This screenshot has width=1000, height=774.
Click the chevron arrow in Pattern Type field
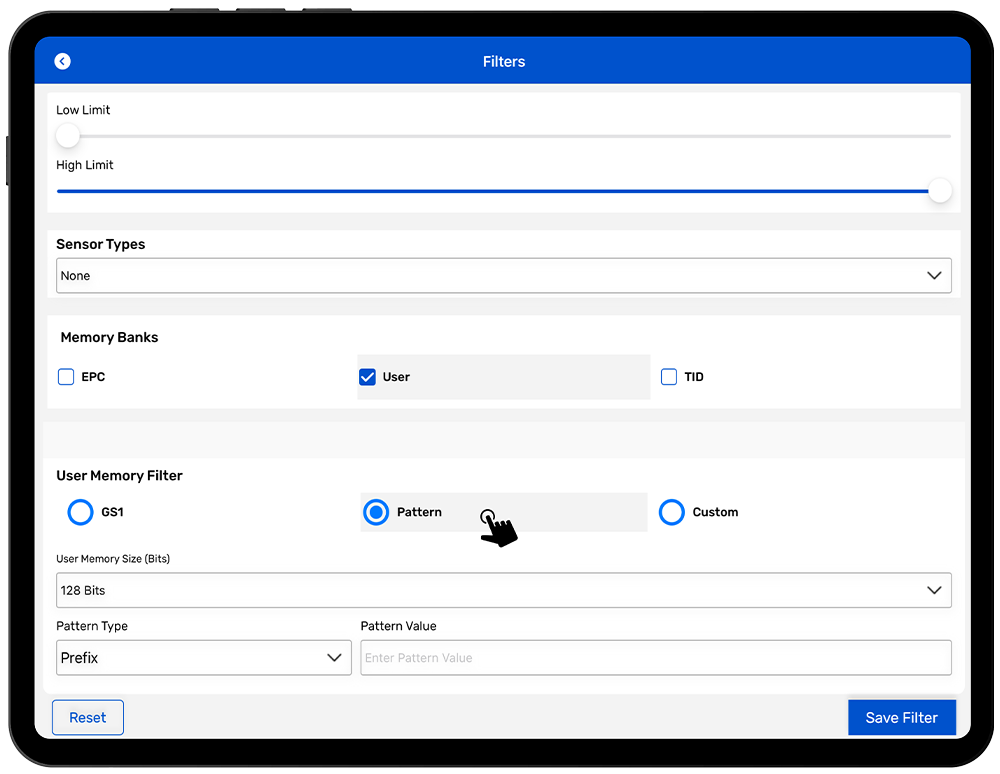334,658
